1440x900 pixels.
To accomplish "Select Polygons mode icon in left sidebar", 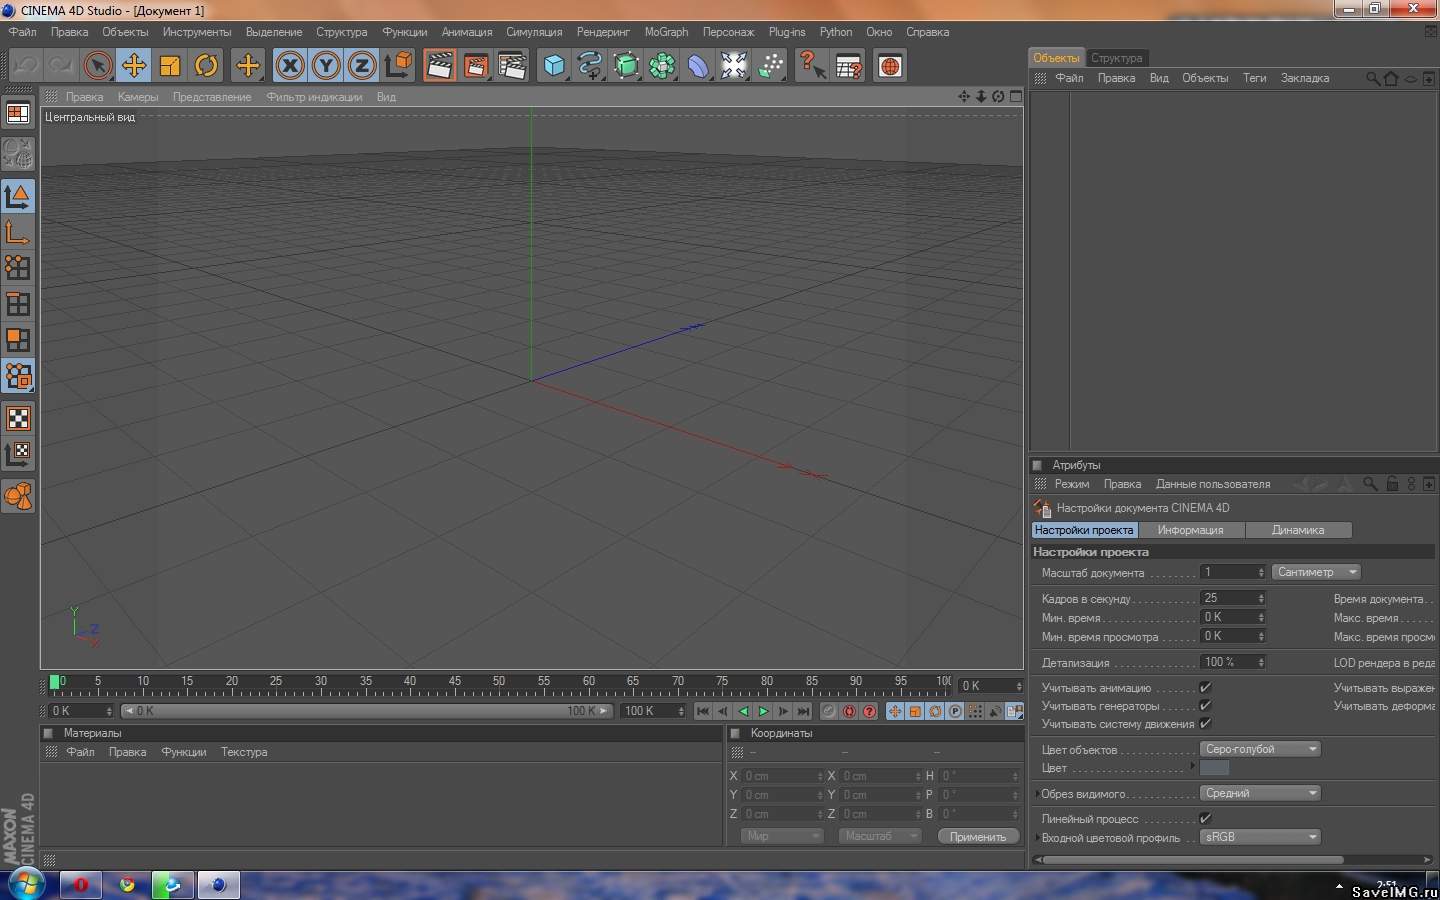I will (18, 340).
